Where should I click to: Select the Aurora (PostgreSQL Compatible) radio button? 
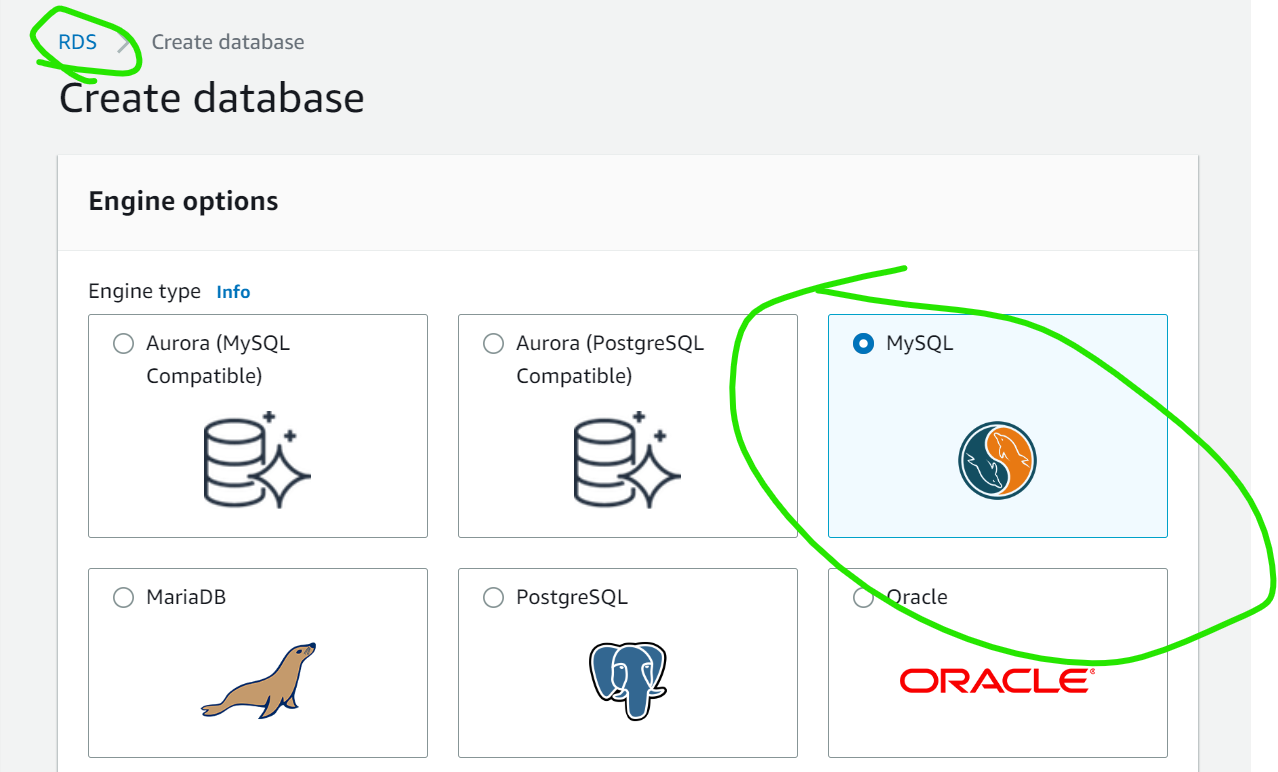coord(493,344)
